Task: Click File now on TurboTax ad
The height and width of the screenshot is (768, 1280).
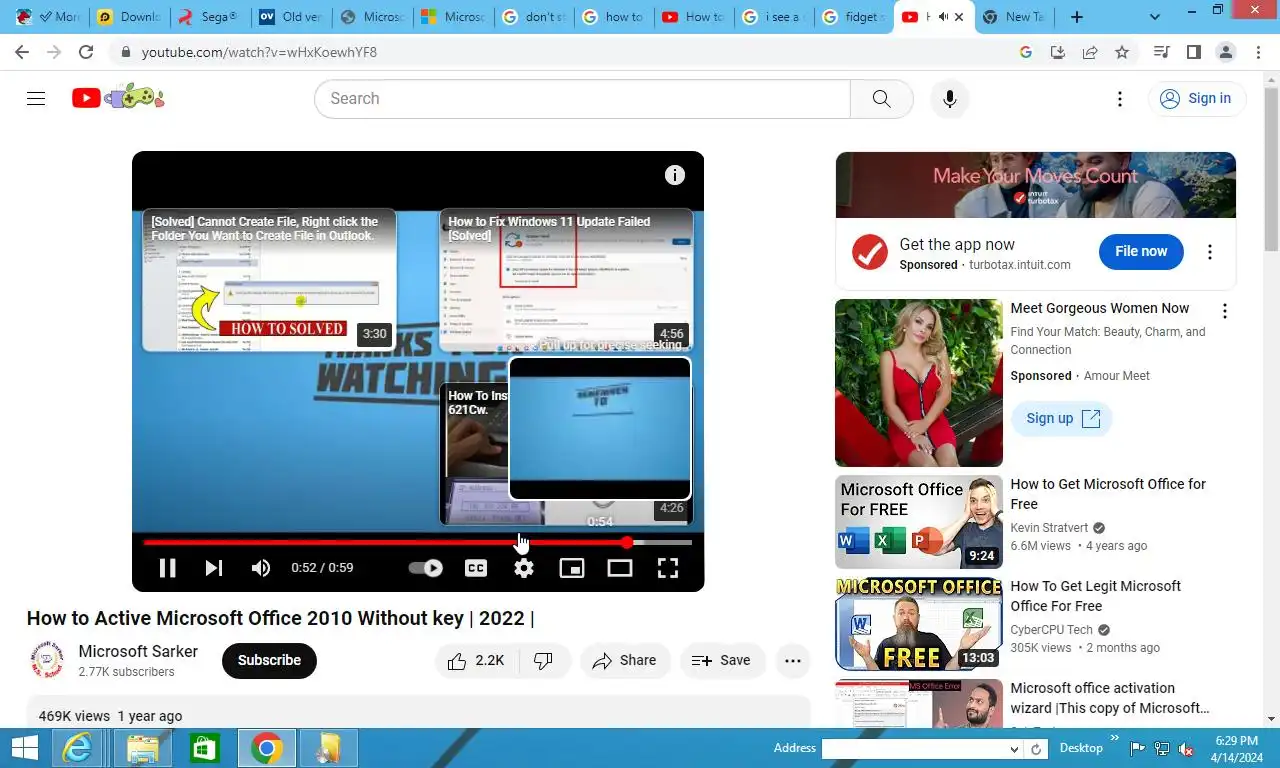Action: (x=1141, y=251)
